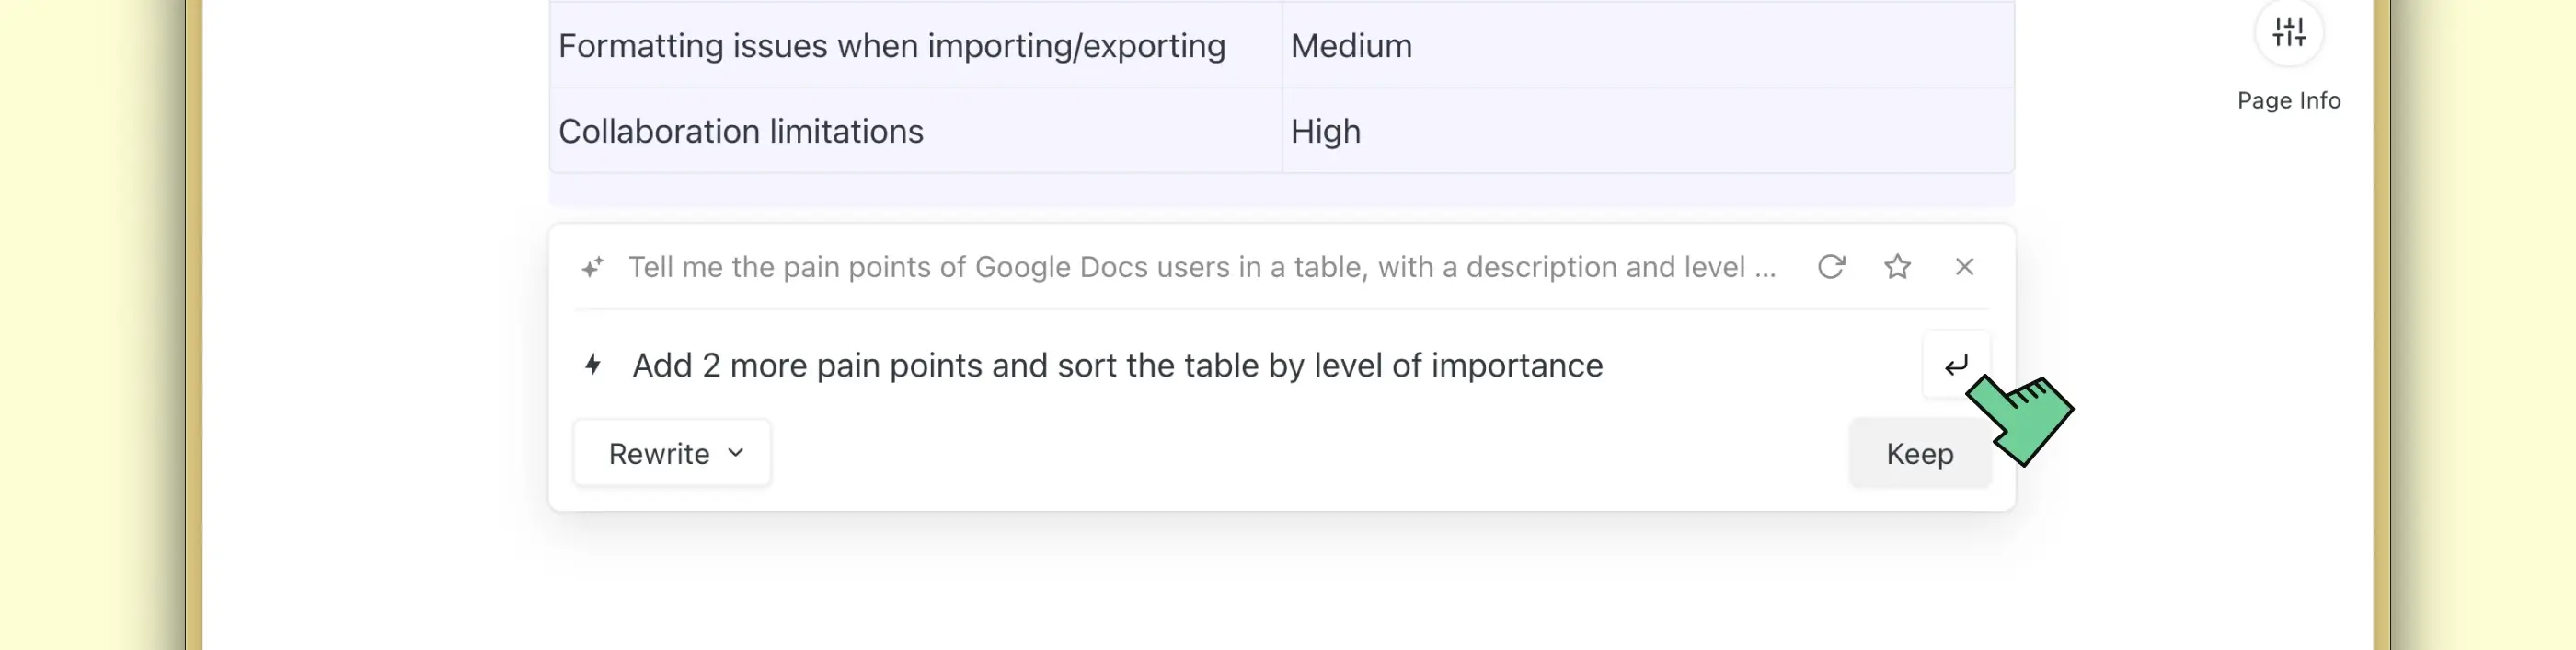Screen dimensions: 2576x650
Task: Click the "High" importance cell
Action: coord(1325,131)
